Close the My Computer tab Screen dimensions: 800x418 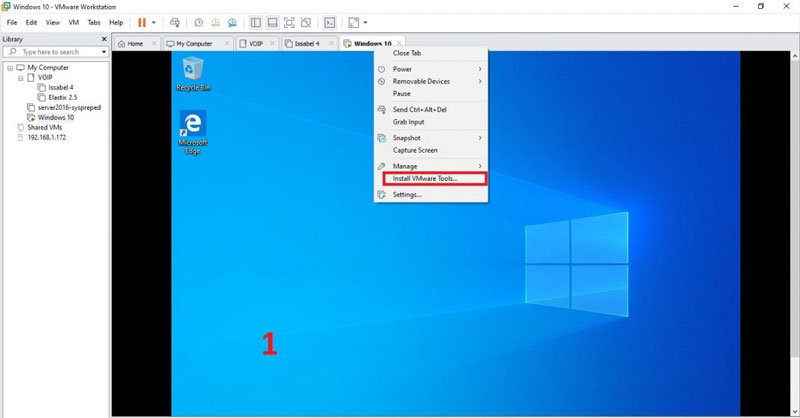(x=227, y=43)
